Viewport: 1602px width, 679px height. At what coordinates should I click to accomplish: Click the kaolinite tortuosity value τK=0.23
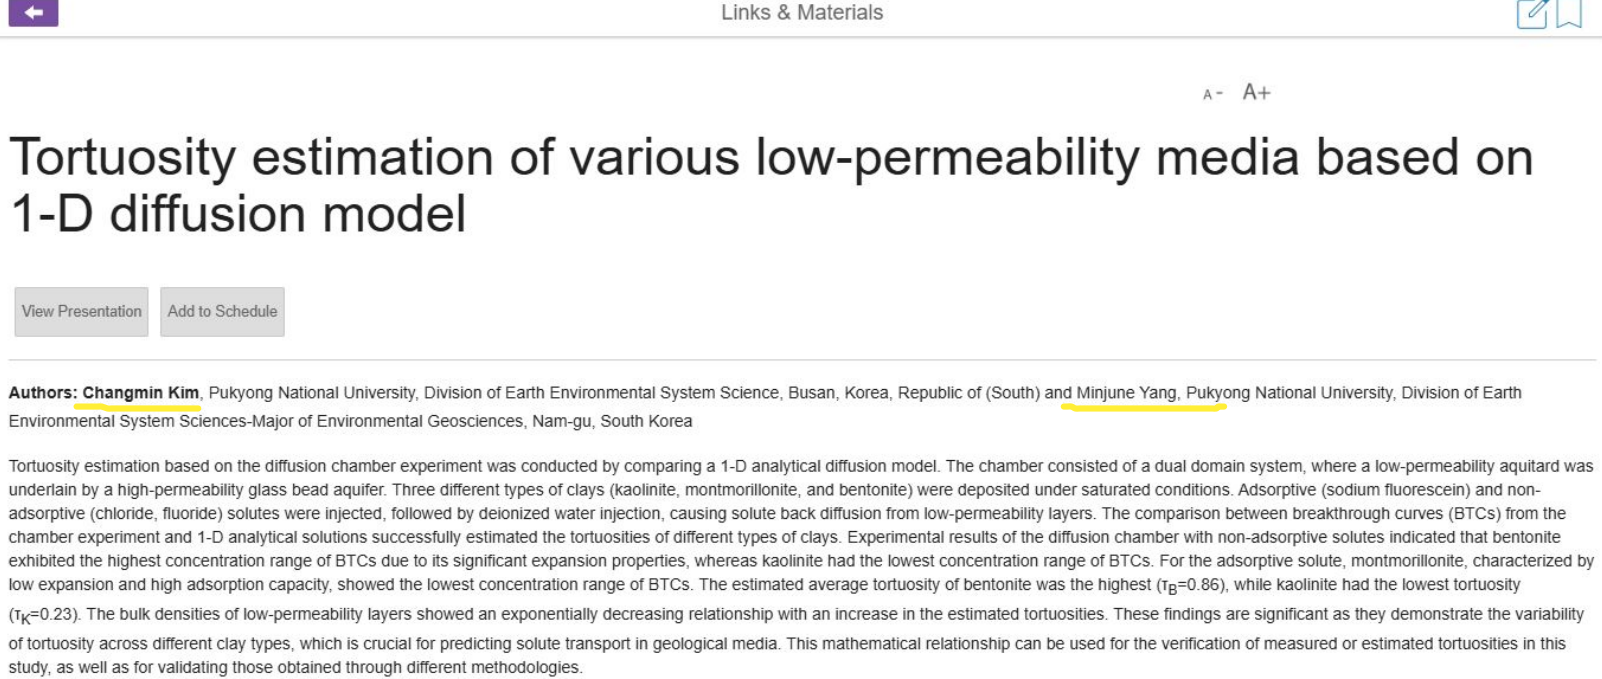pos(44,615)
